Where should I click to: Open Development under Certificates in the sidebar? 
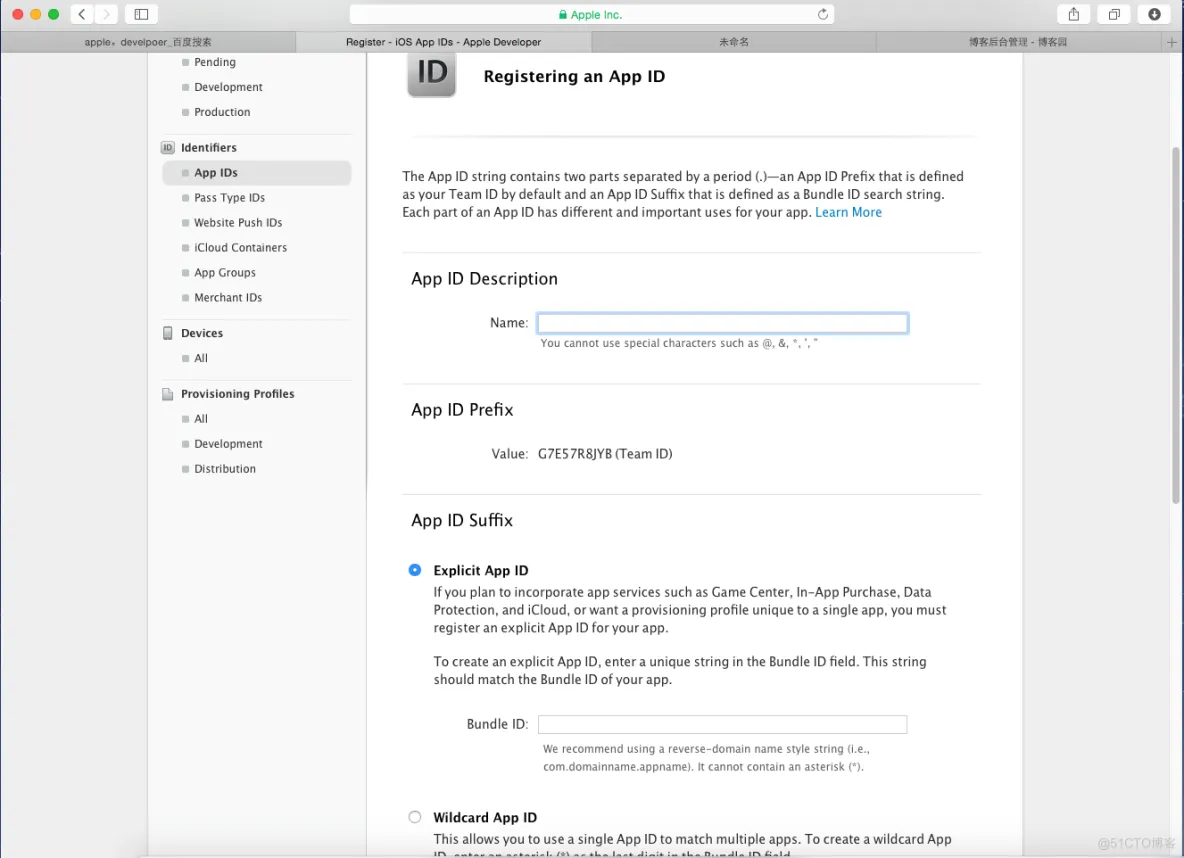point(228,87)
